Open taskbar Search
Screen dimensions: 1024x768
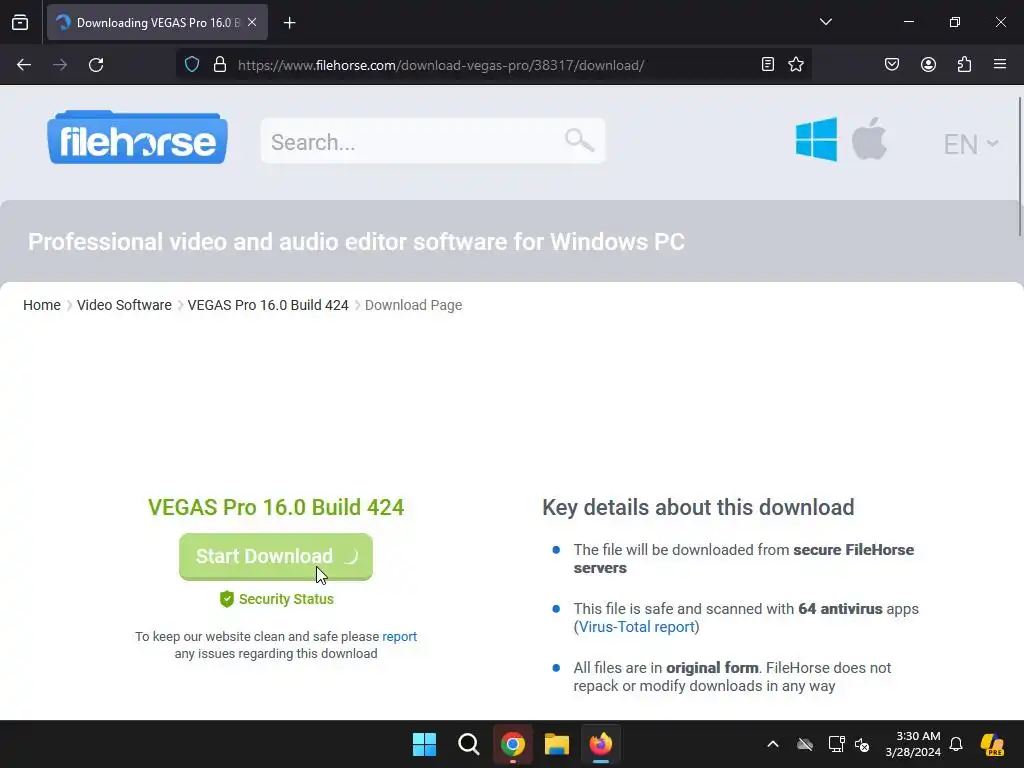tap(468, 744)
